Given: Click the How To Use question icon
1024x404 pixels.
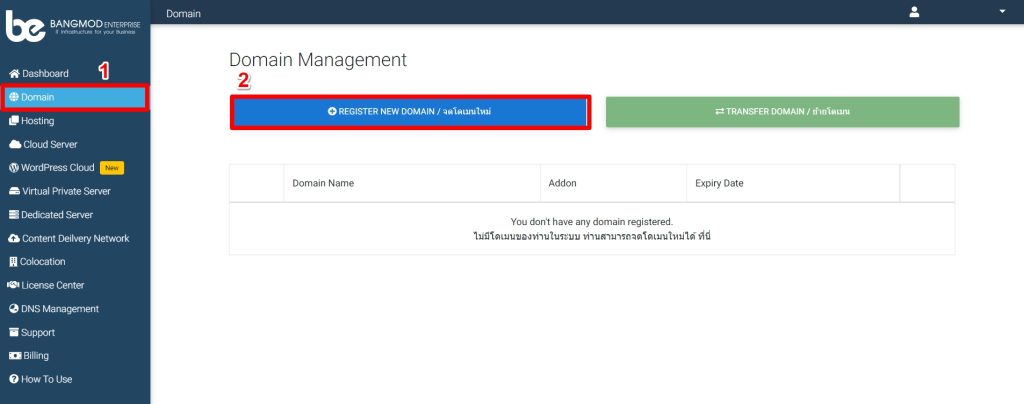Looking at the screenshot, I should (x=14, y=380).
